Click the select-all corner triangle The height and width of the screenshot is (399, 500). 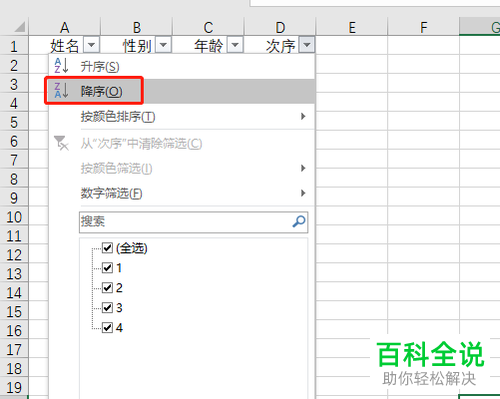(19, 27)
